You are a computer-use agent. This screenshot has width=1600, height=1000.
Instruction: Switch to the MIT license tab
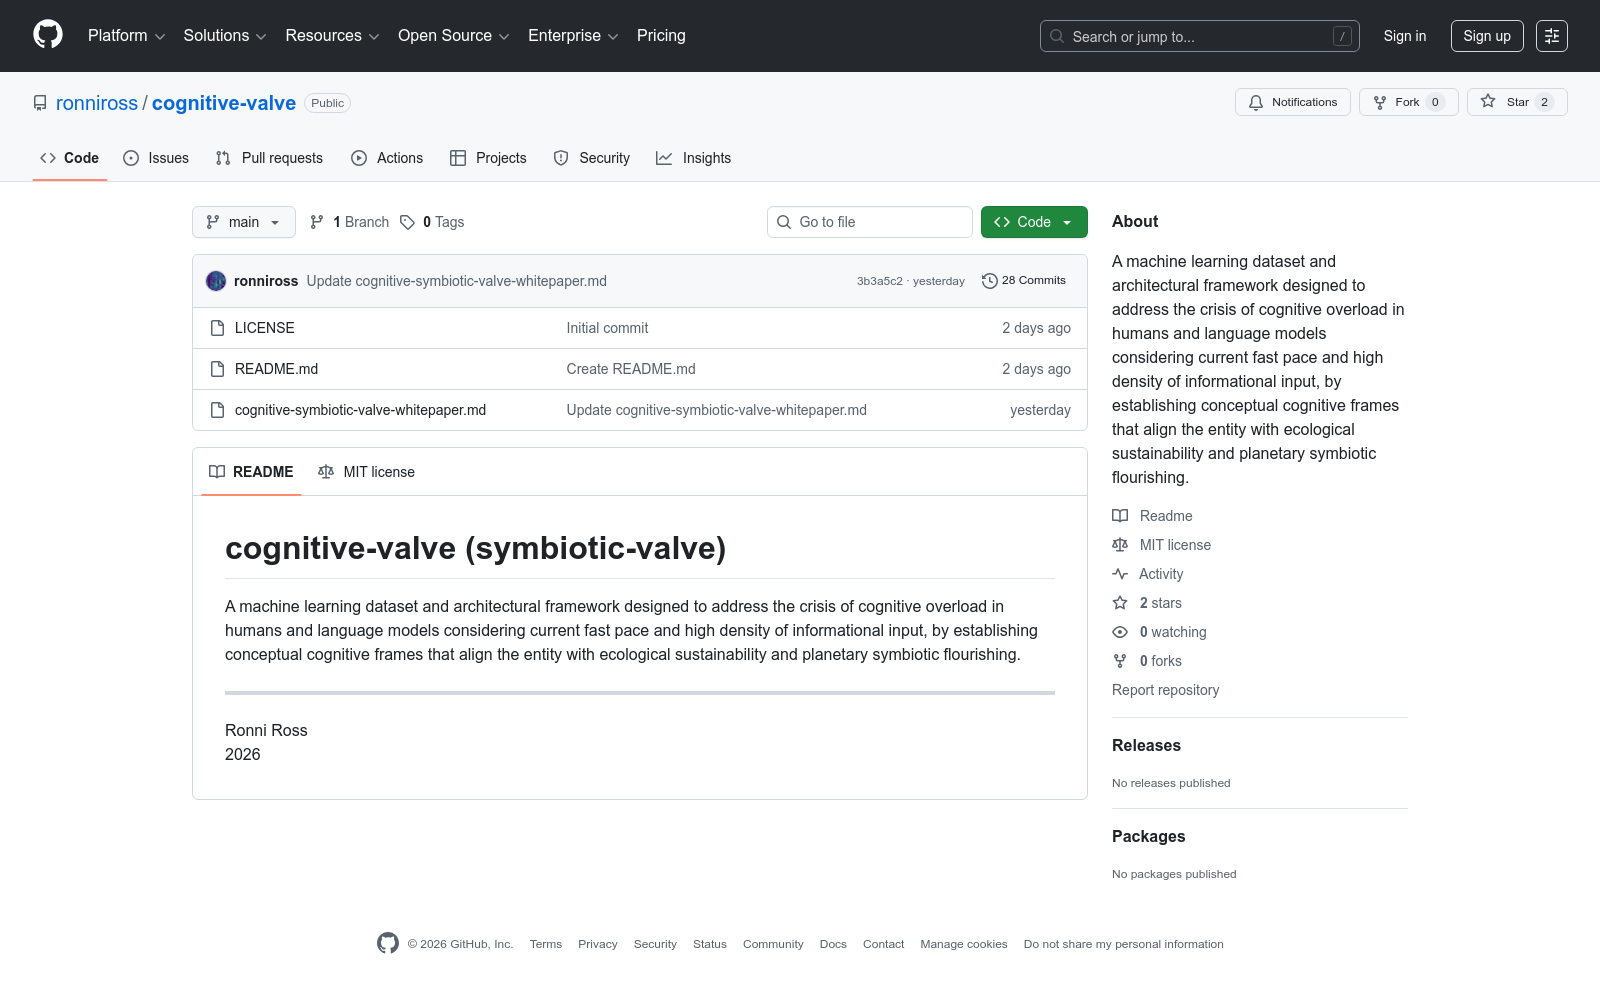(x=366, y=472)
